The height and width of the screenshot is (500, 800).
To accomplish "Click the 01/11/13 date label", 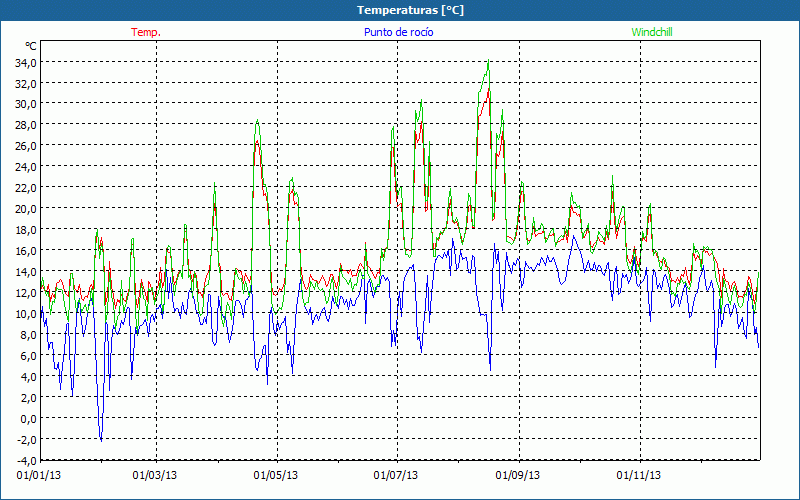I will 638,476.
